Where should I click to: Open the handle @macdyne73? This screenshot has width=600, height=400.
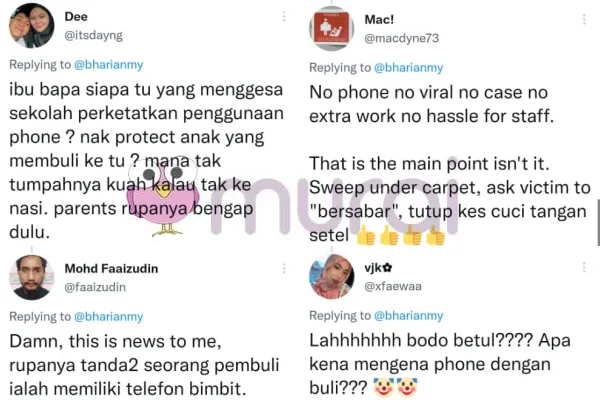(401, 38)
